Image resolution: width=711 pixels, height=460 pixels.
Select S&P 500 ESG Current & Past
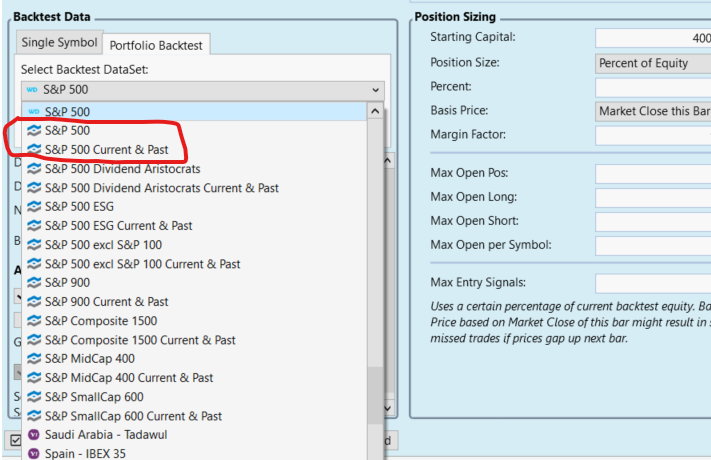(x=194, y=226)
